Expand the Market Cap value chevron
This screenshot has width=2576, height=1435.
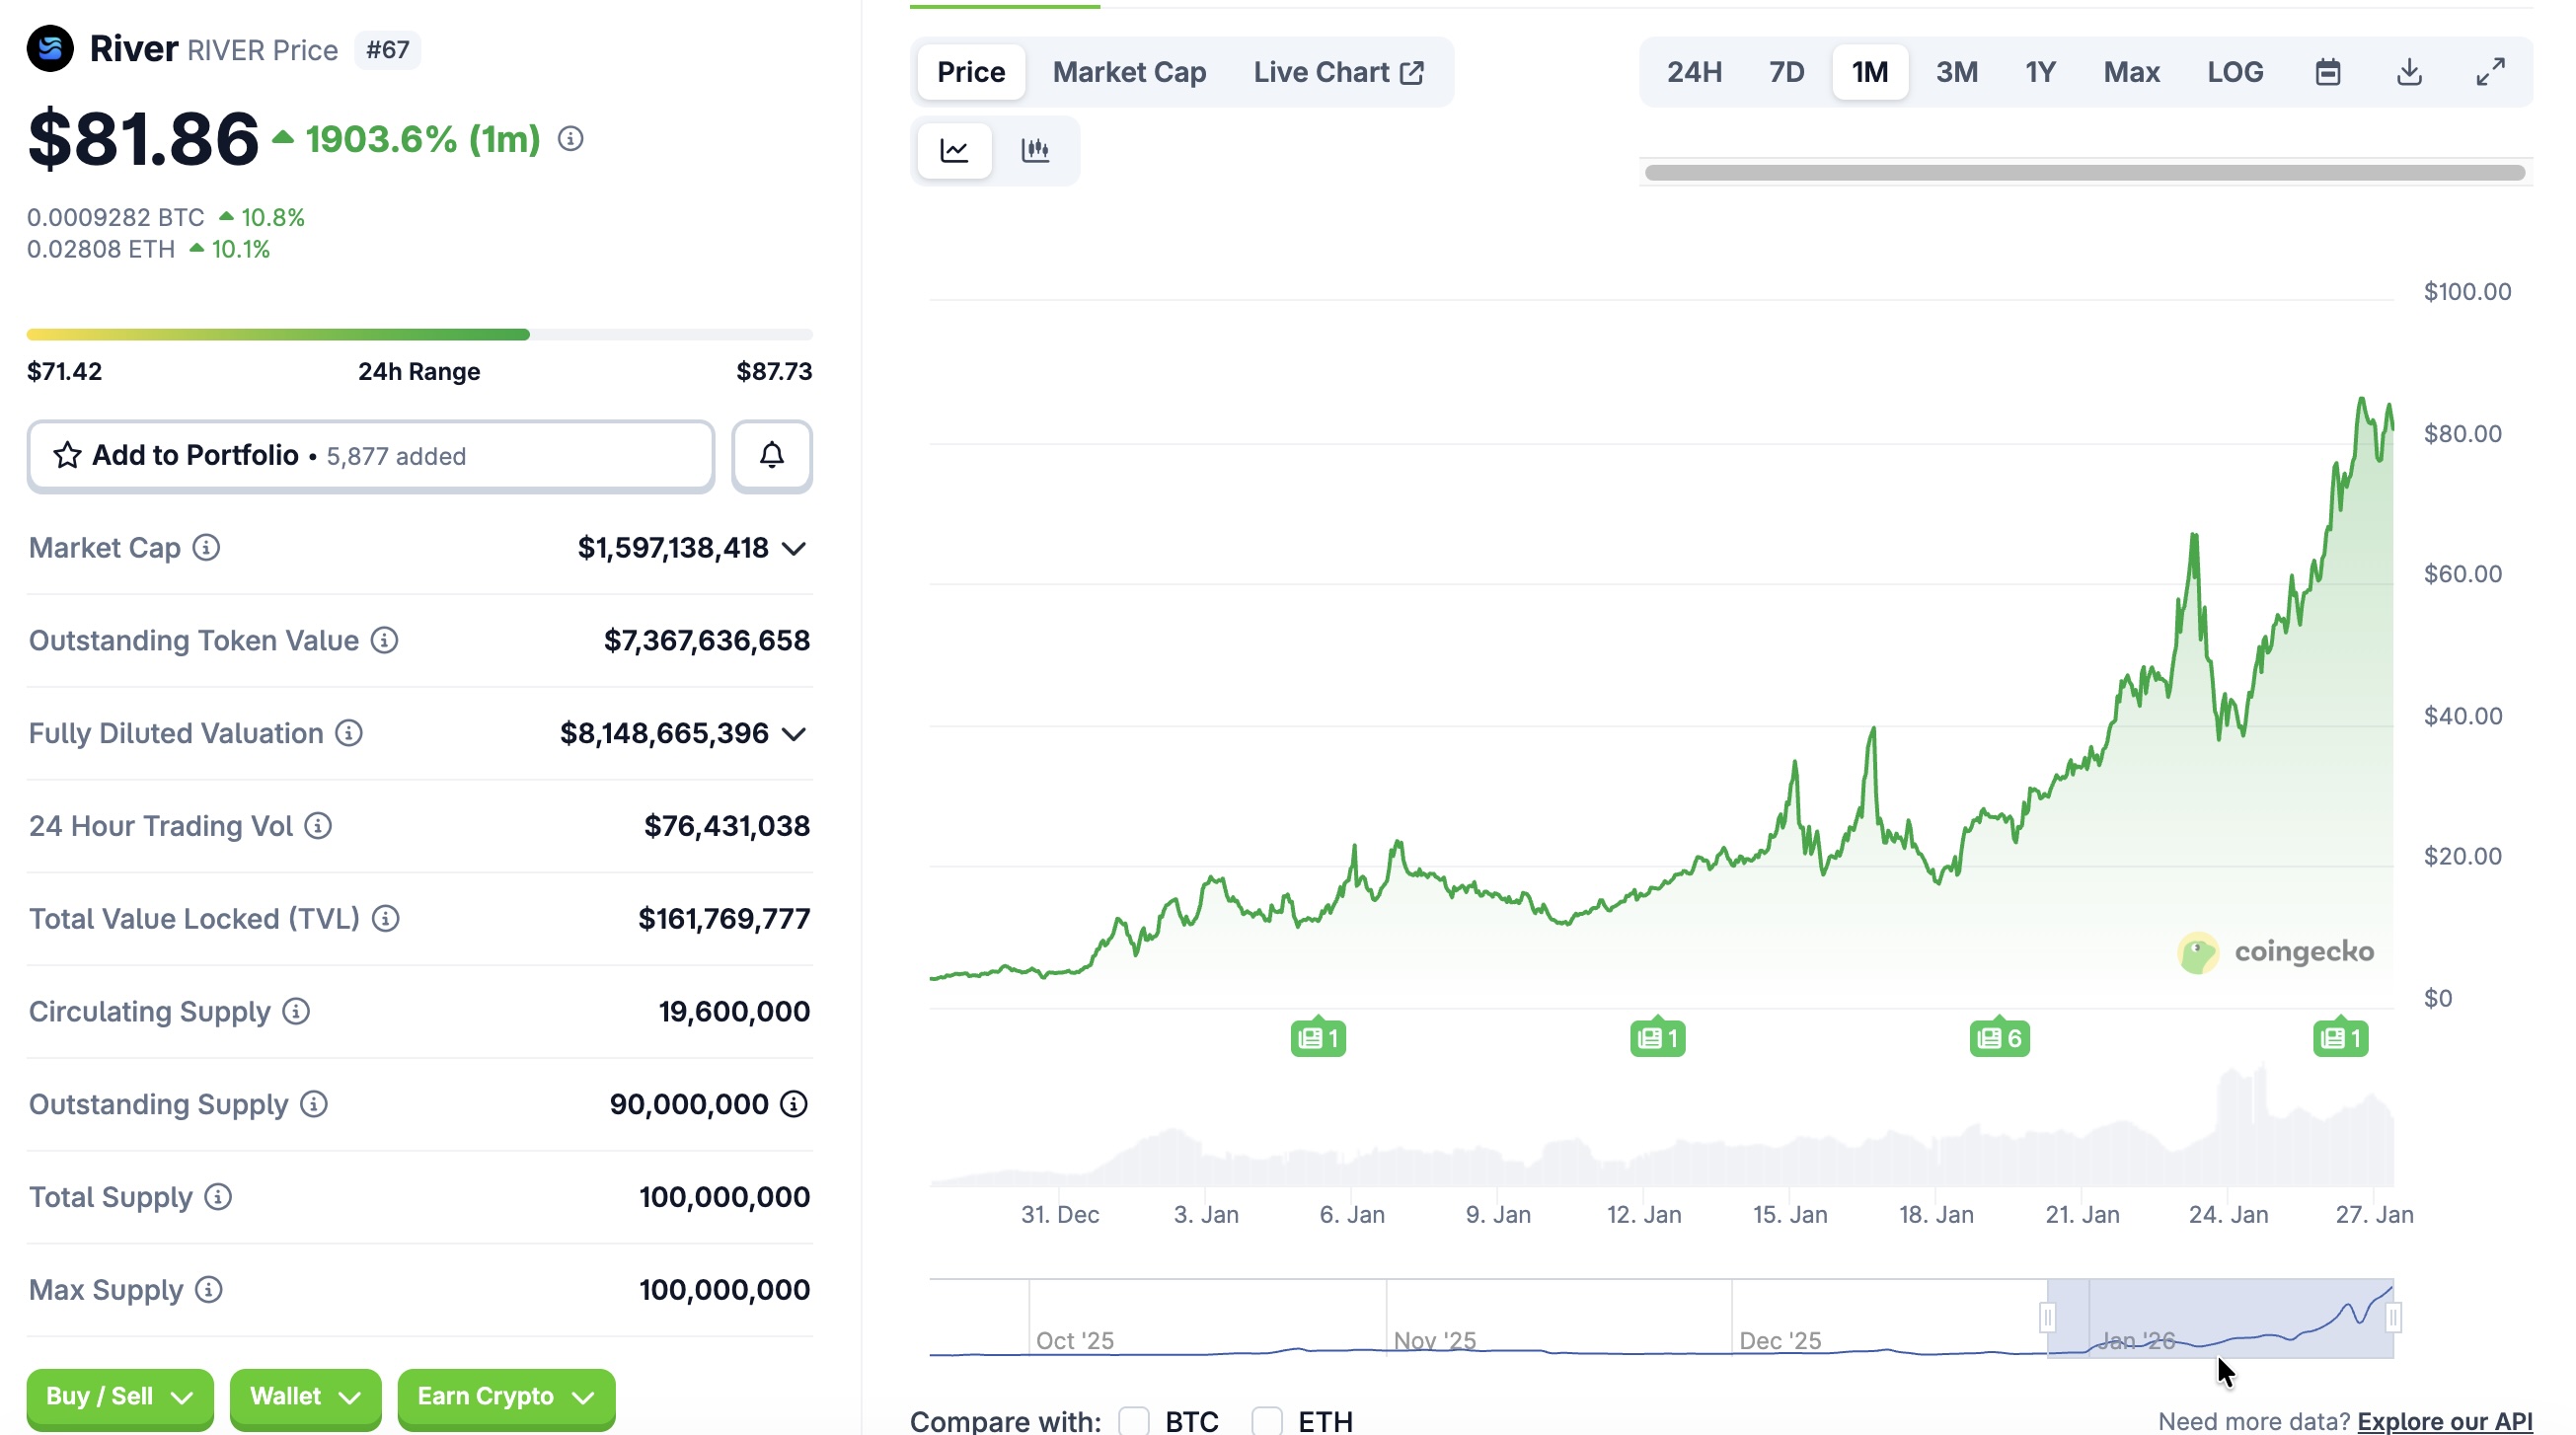tap(794, 548)
